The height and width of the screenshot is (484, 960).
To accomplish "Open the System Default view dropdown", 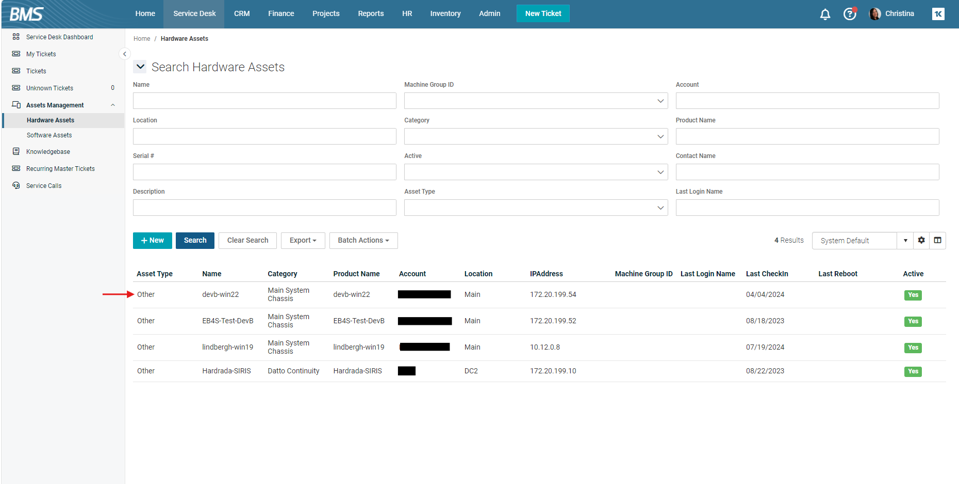I will coord(905,240).
